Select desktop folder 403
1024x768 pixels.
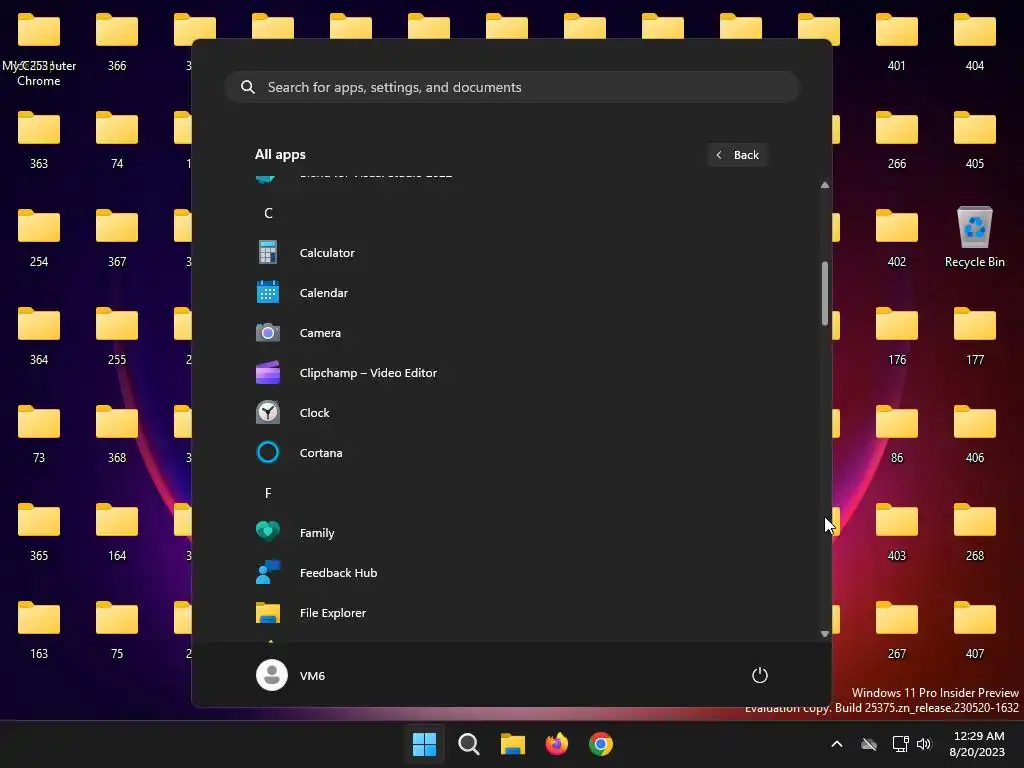coord(897,531)
